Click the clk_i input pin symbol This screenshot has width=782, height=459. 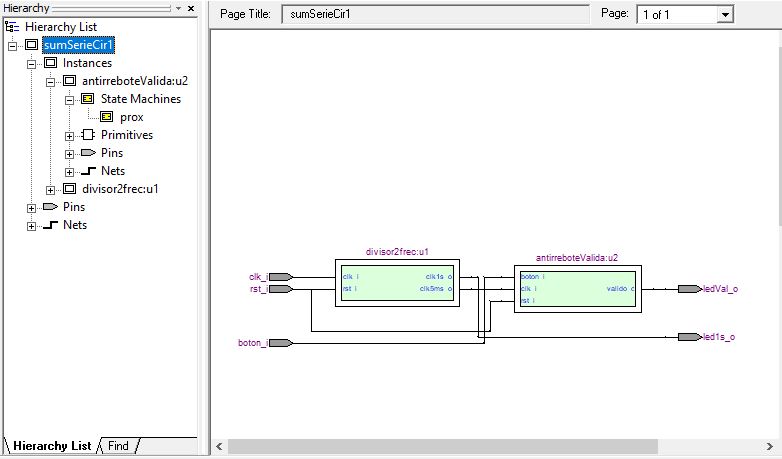point(281,277)
